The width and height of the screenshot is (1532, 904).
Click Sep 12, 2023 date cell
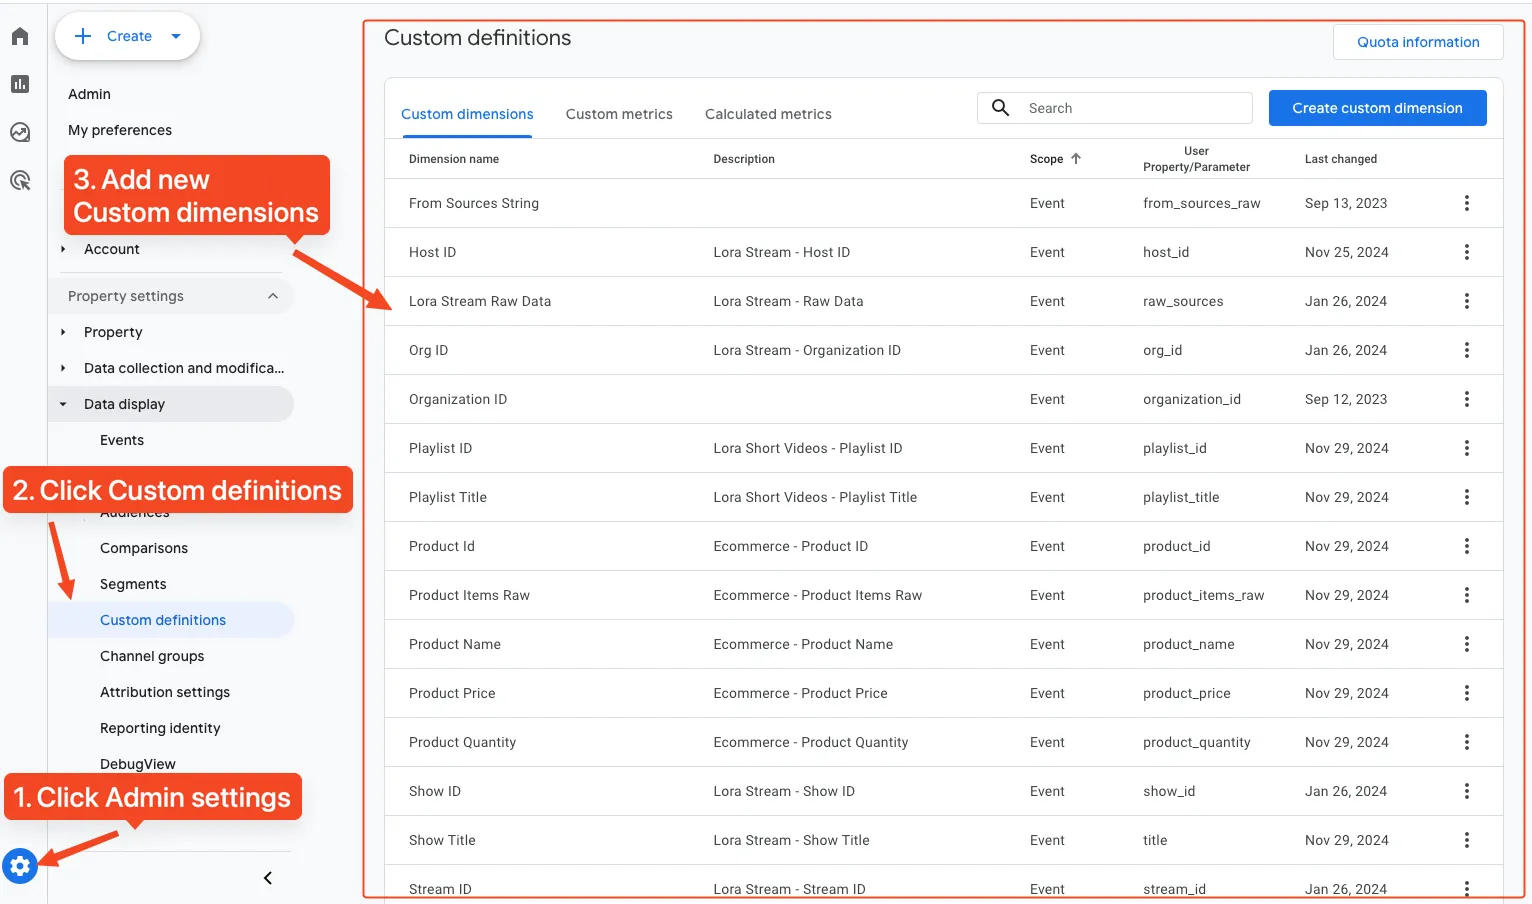(x=1346, y=399)
